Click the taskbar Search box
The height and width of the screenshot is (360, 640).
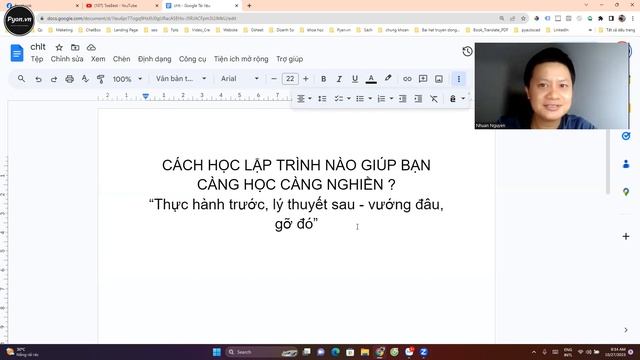pos(261,352)
